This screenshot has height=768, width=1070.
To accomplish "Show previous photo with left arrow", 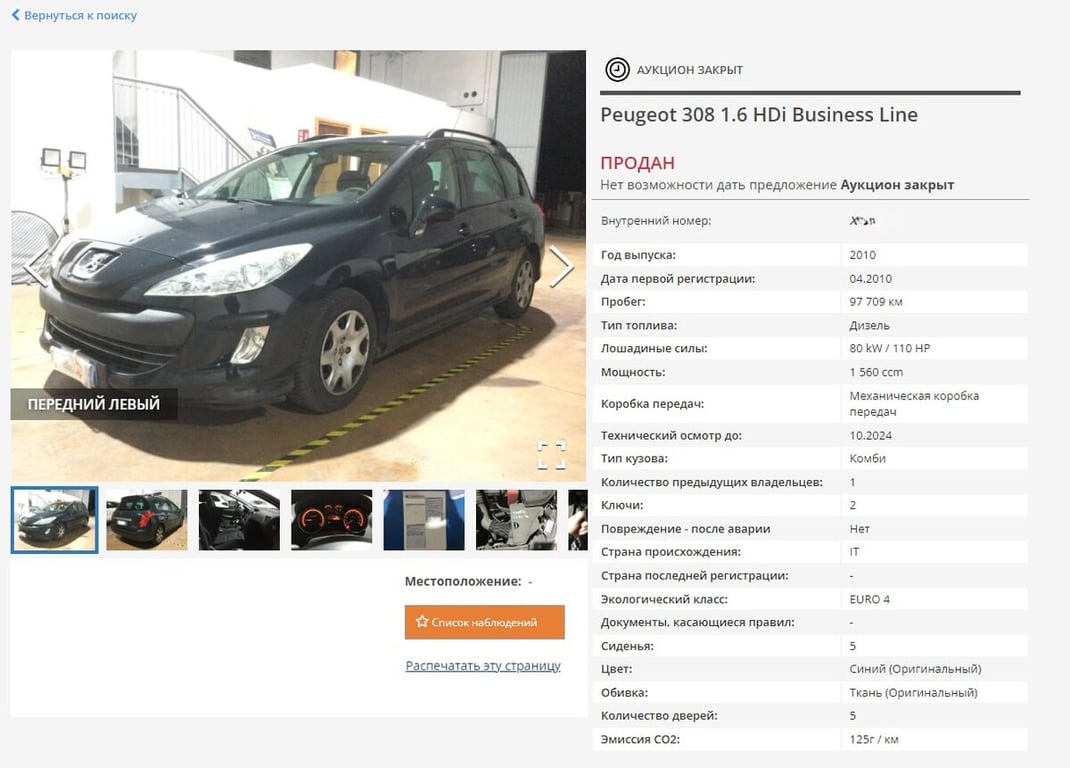I will pos(35,266).
